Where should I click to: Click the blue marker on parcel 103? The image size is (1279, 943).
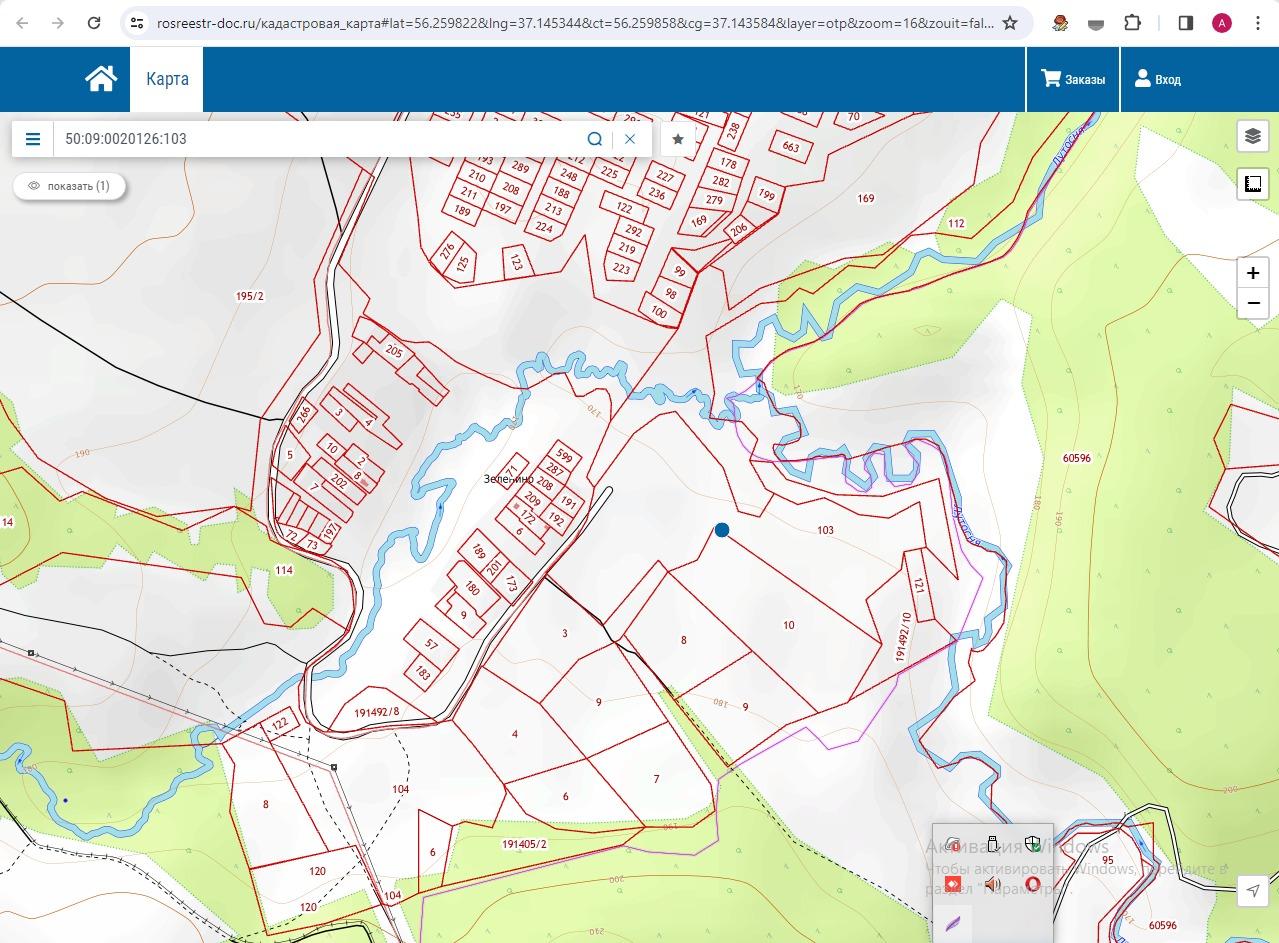coord(722,530)
